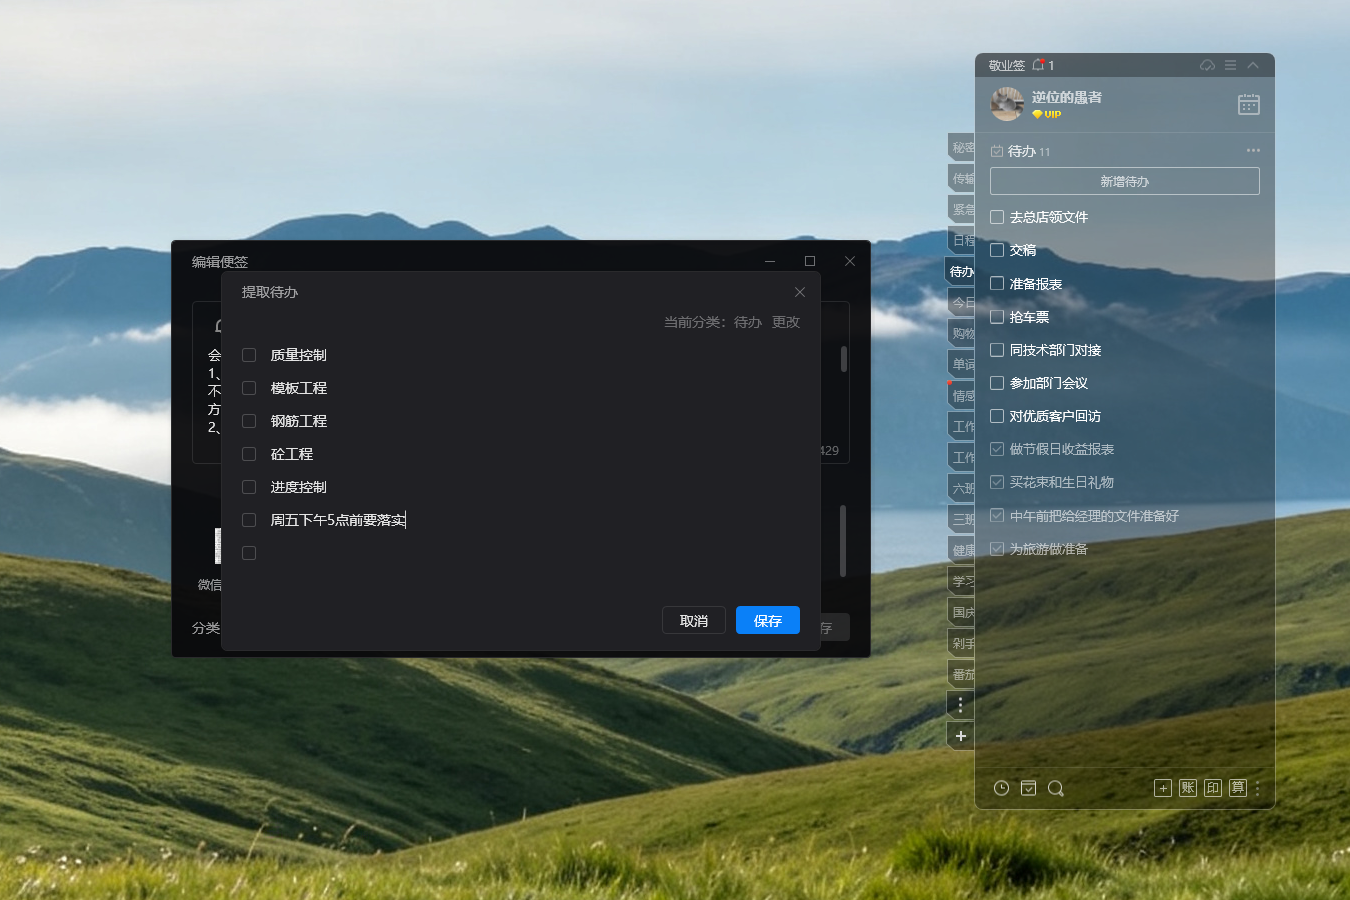The height and width of the screenshot is (900, 1350).
Task: Click the 同技术部门对接 todo text
Action: (x=1055, y=350)
